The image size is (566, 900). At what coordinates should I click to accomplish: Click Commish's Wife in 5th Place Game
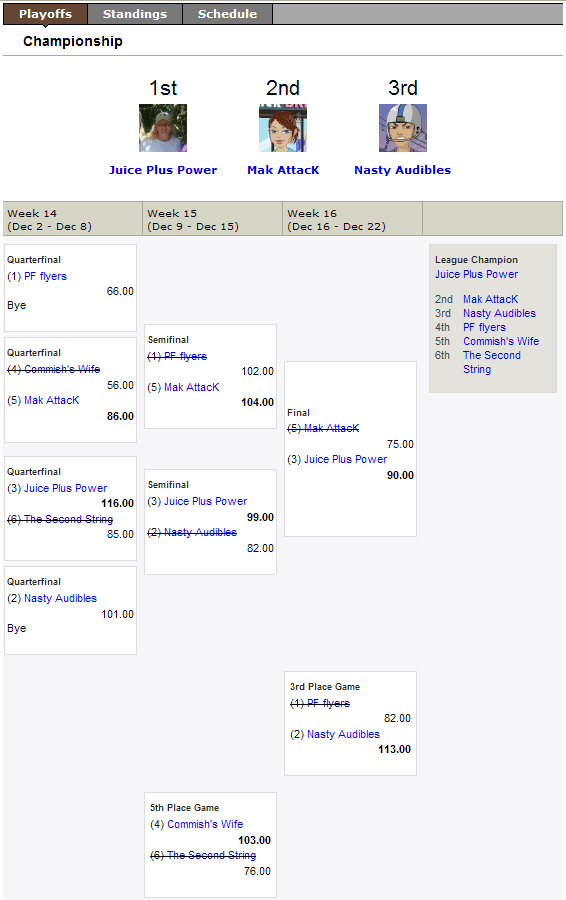tap(205, 824)
